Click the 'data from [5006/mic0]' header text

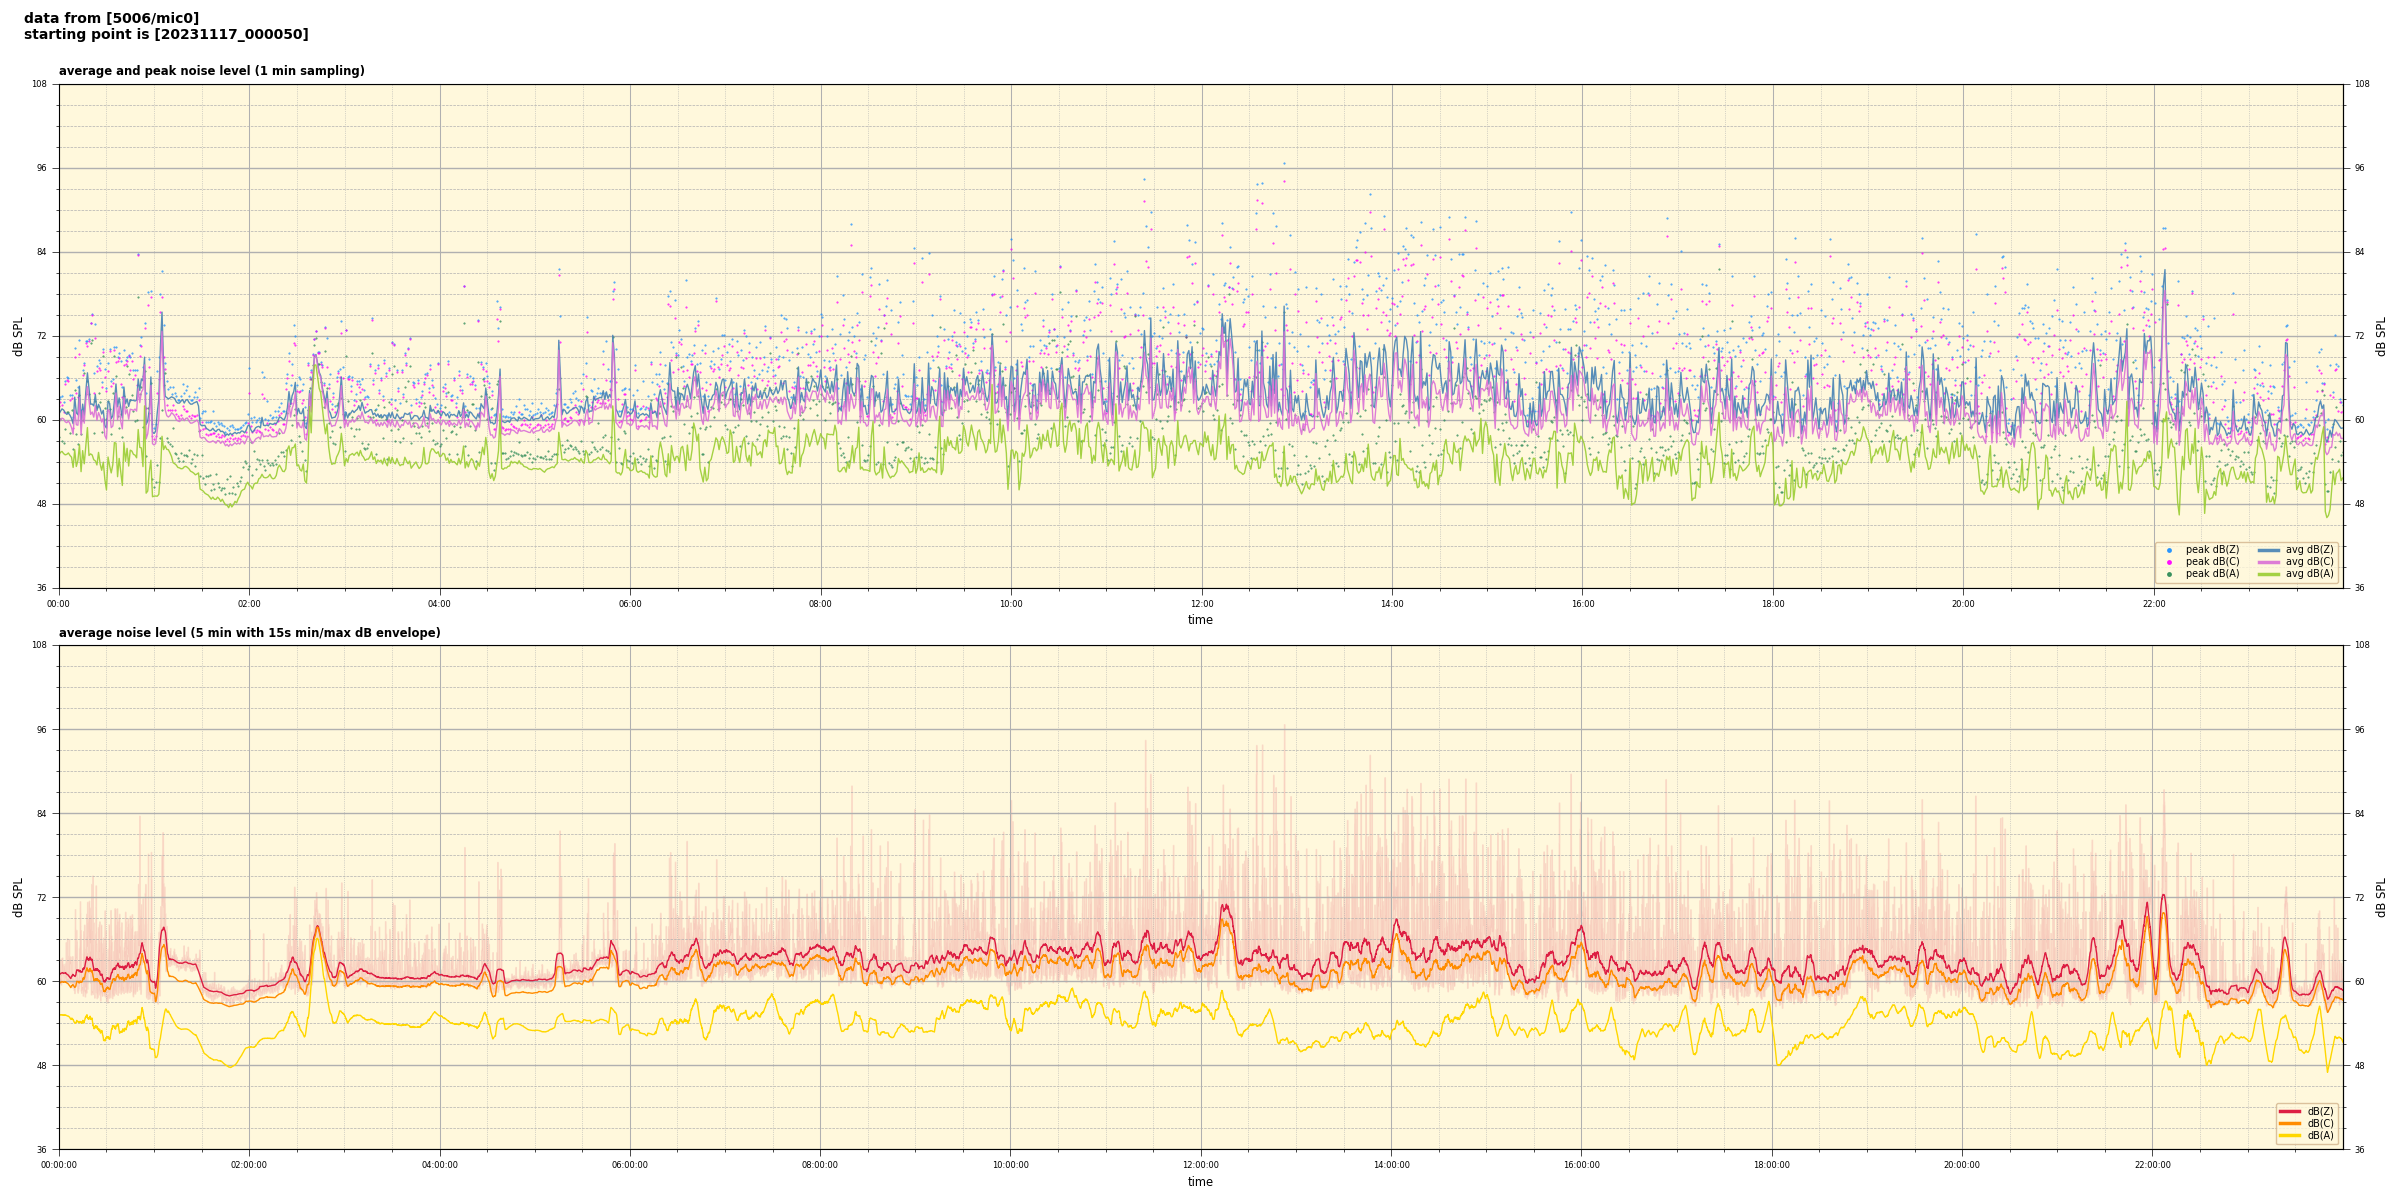tap(111, 18)
